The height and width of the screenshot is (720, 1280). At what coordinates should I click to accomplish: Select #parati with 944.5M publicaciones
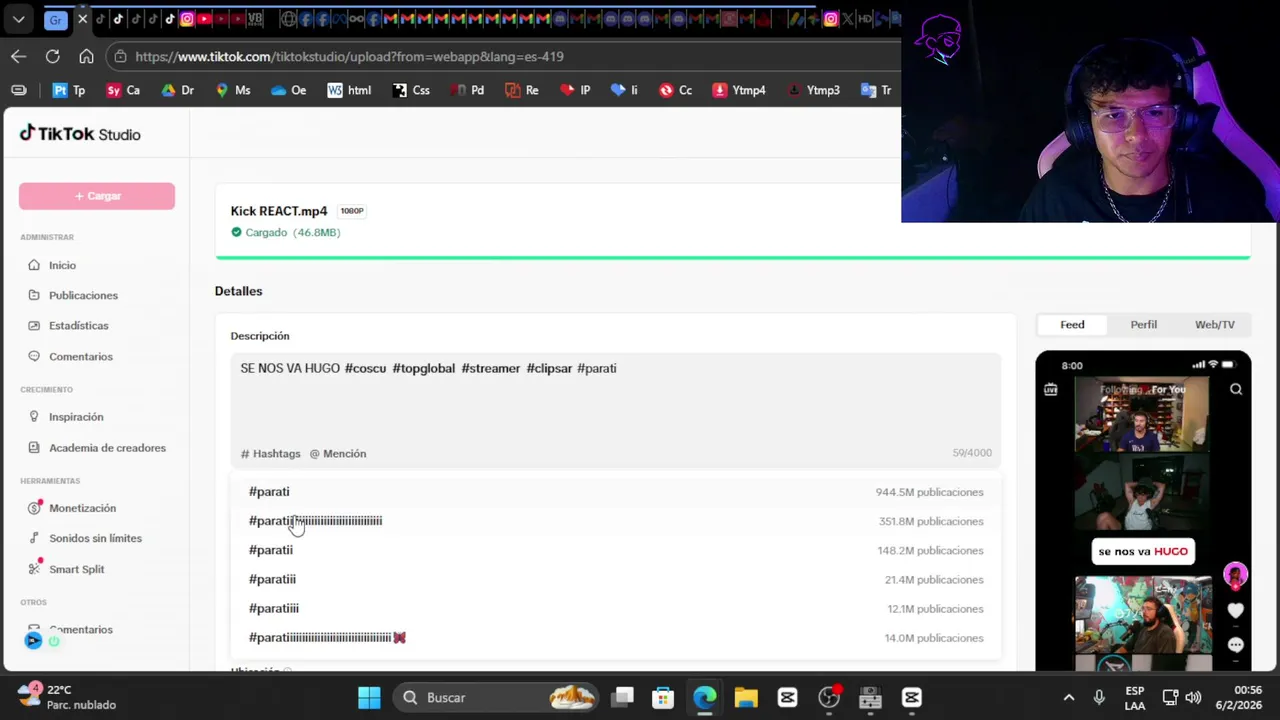[x=616, y=492]
